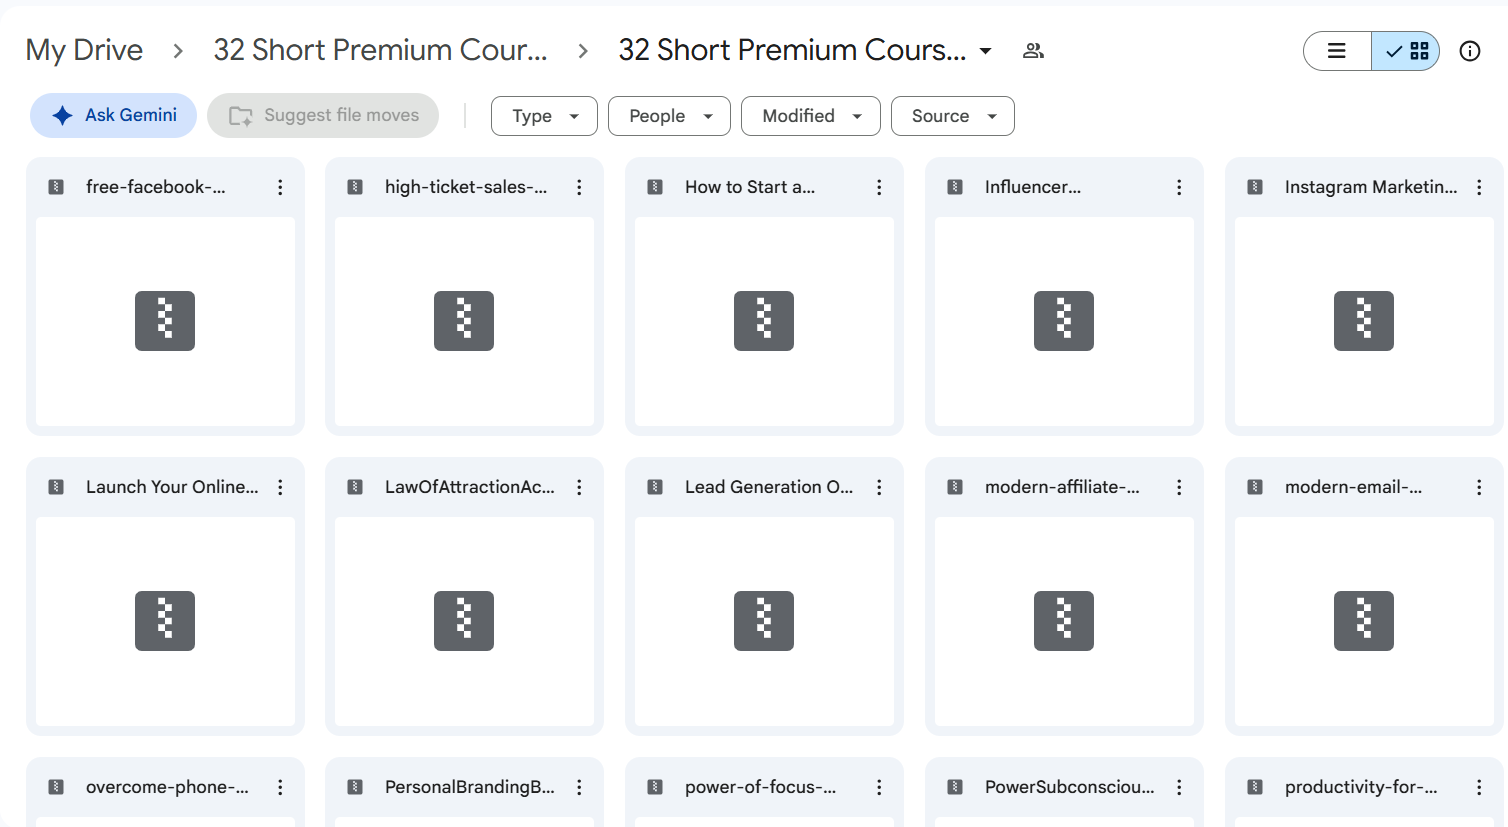Open the People filter dropdown
The width and height of the screenshot is (1508, 827).
tap(669, 116)
